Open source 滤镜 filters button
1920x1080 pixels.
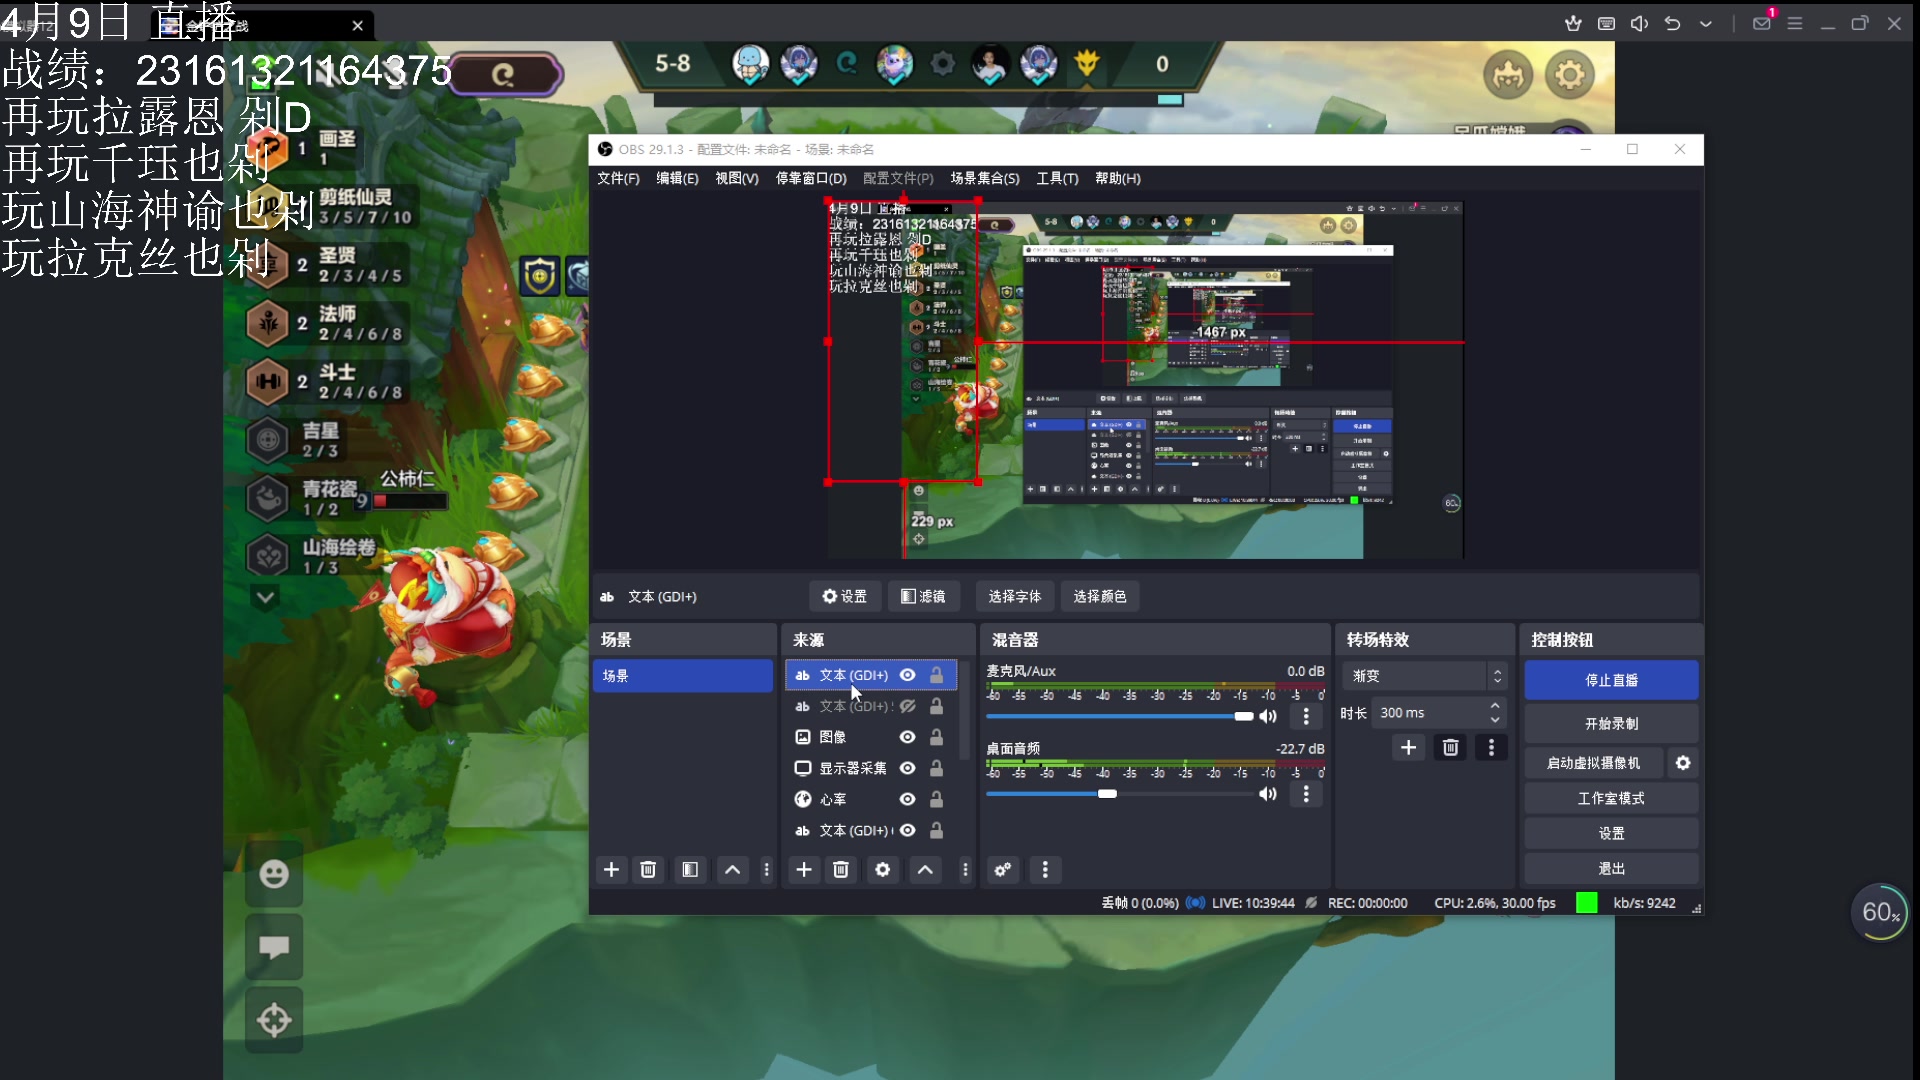coord(923,596)
